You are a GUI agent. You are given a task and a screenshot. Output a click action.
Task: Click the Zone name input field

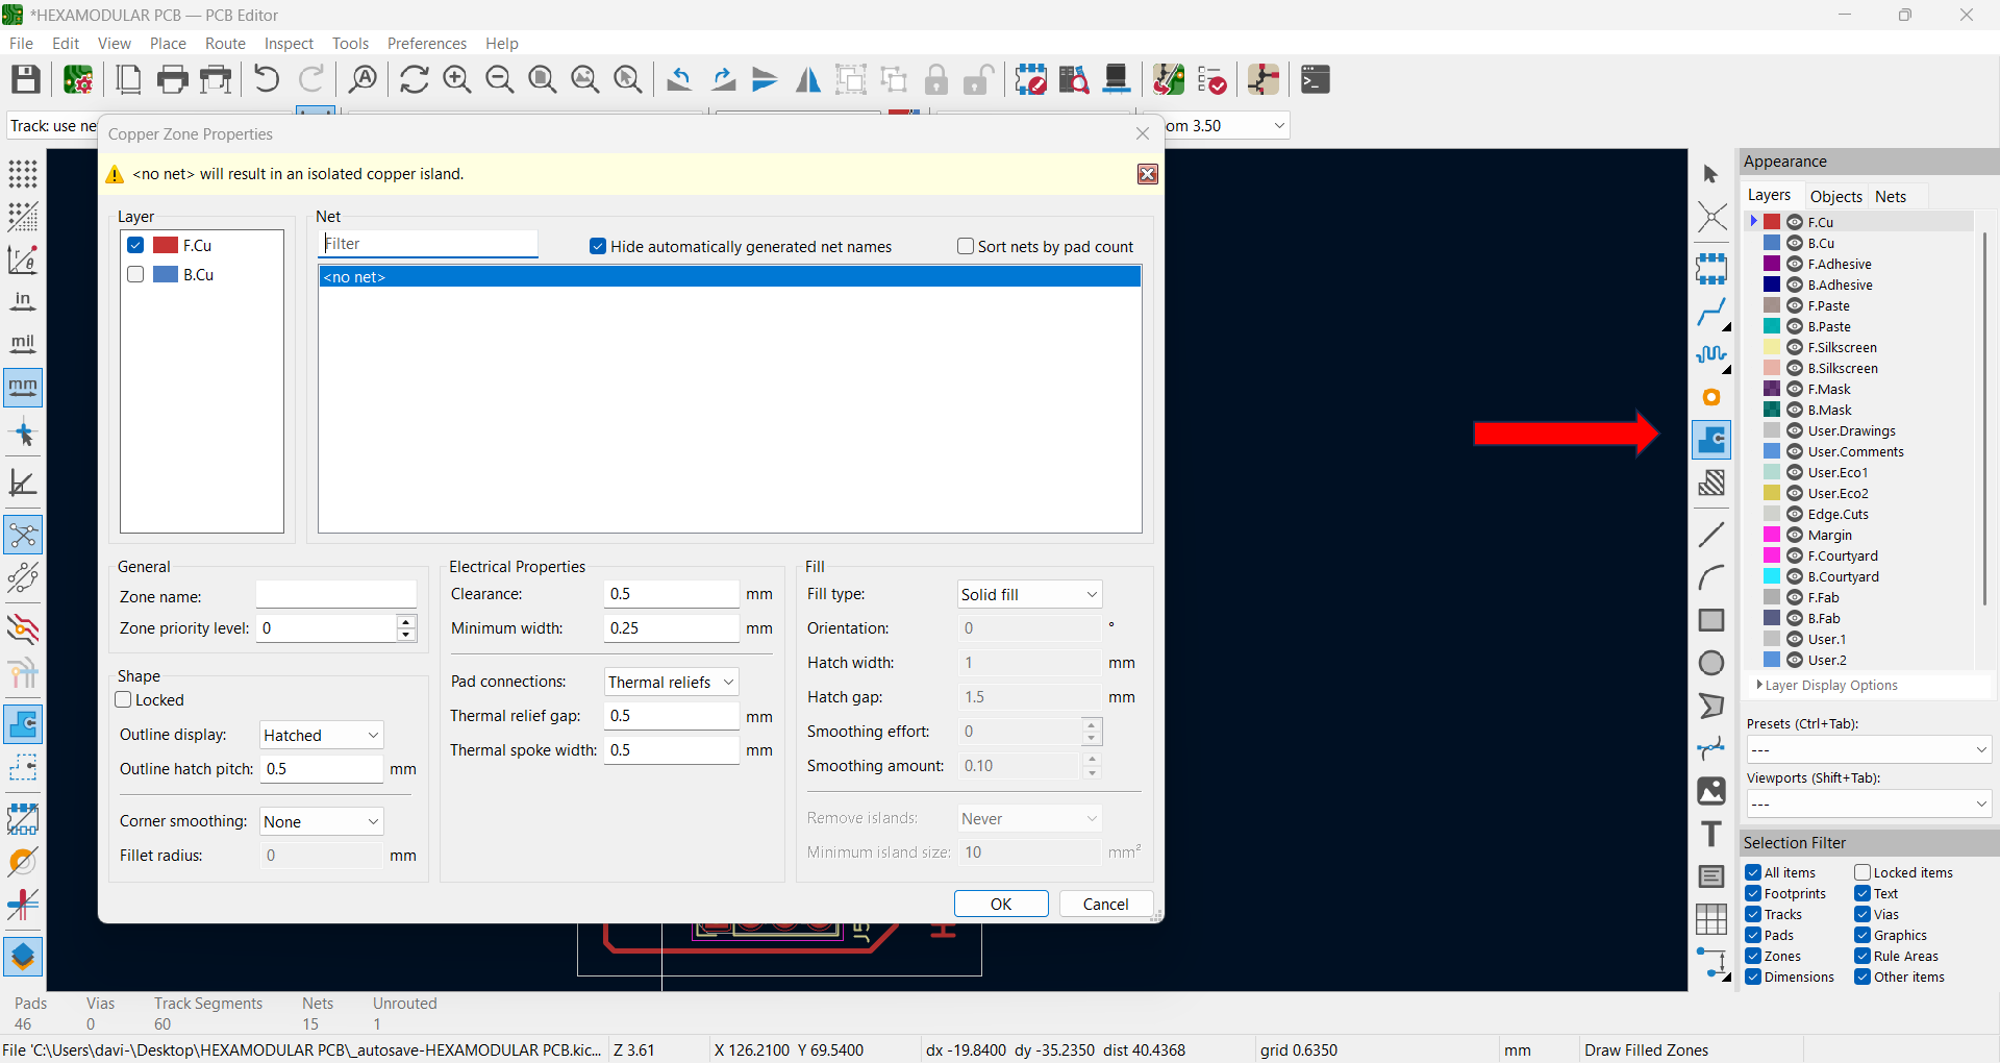pyautogui.click(x=336, y=594)
